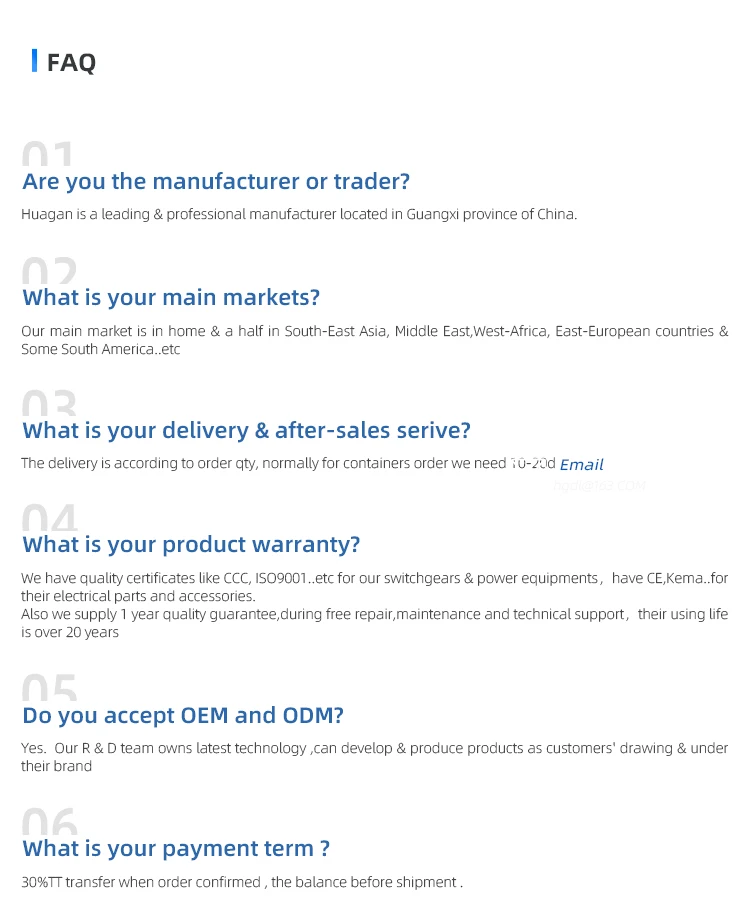The width and height of the screenshot is (750, 923).
Task: Select the delivery & after-sales question heading
Action: 246,430
